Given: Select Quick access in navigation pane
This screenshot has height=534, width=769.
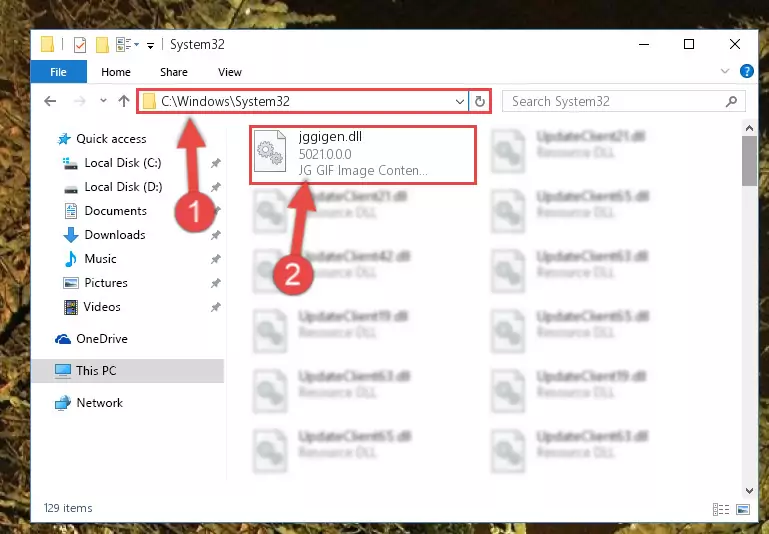Looking at the screenshot, I should [x=111, y=139].
